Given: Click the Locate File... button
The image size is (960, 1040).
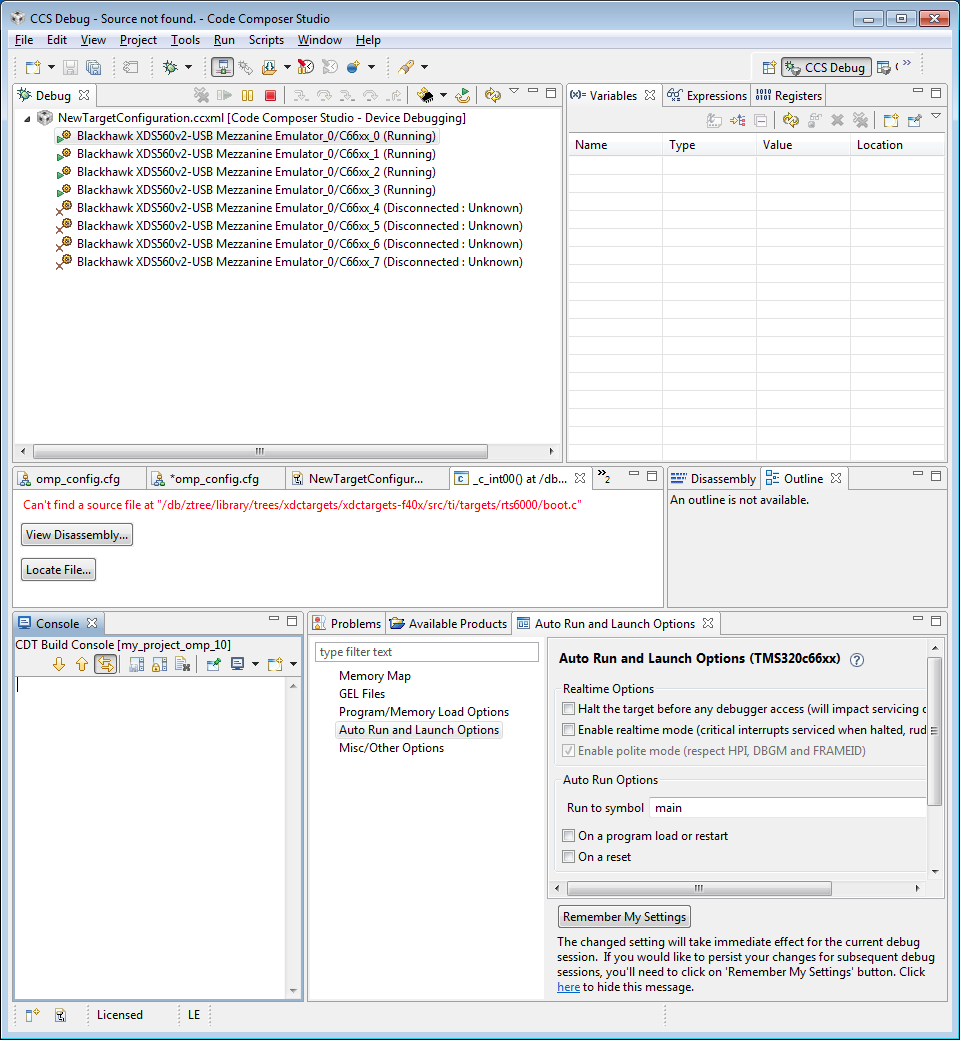Looking at the screenshot, I should pos(58,570).
